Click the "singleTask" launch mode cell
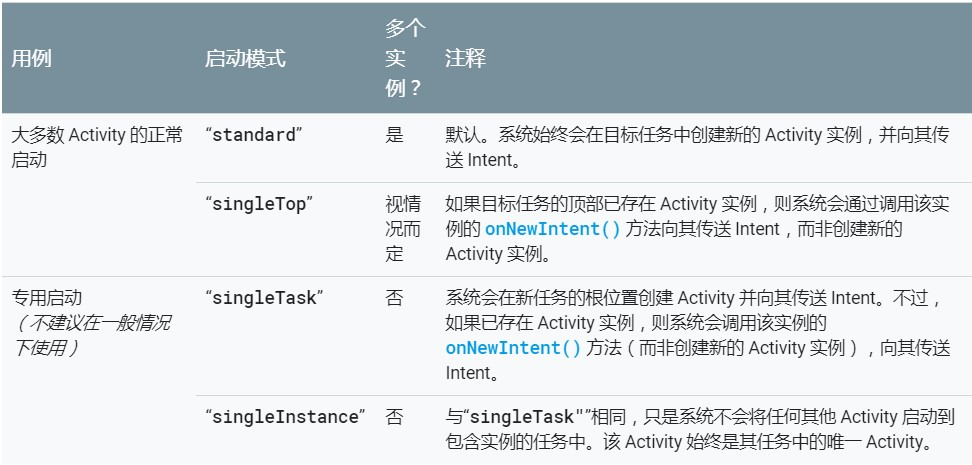 pyautogui.click(x=264, y=298)
